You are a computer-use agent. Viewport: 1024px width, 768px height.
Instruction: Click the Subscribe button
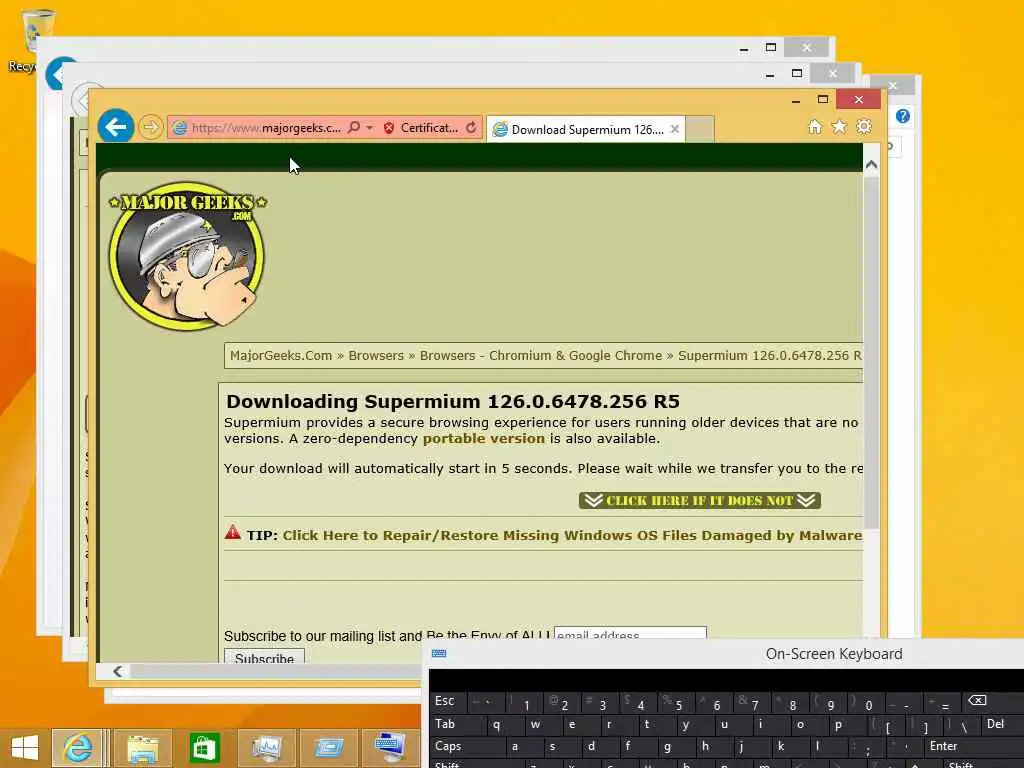(264, 657)
